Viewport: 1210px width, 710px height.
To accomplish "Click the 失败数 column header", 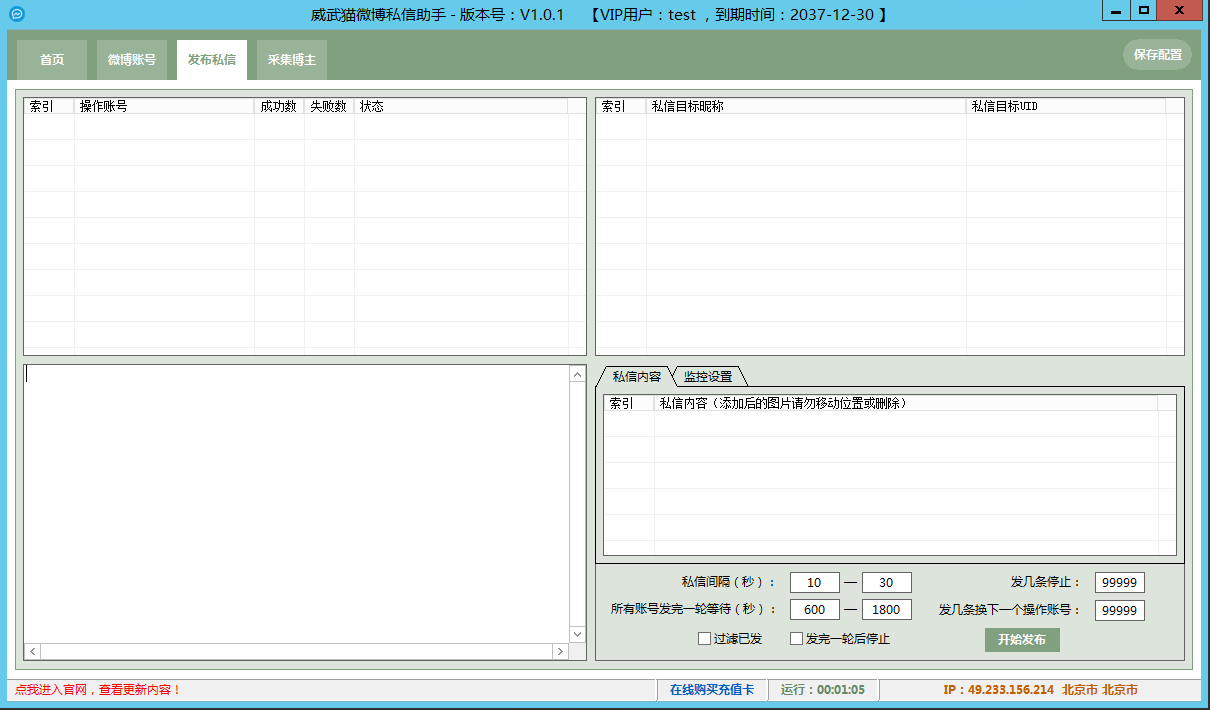I will pos(329,106).
